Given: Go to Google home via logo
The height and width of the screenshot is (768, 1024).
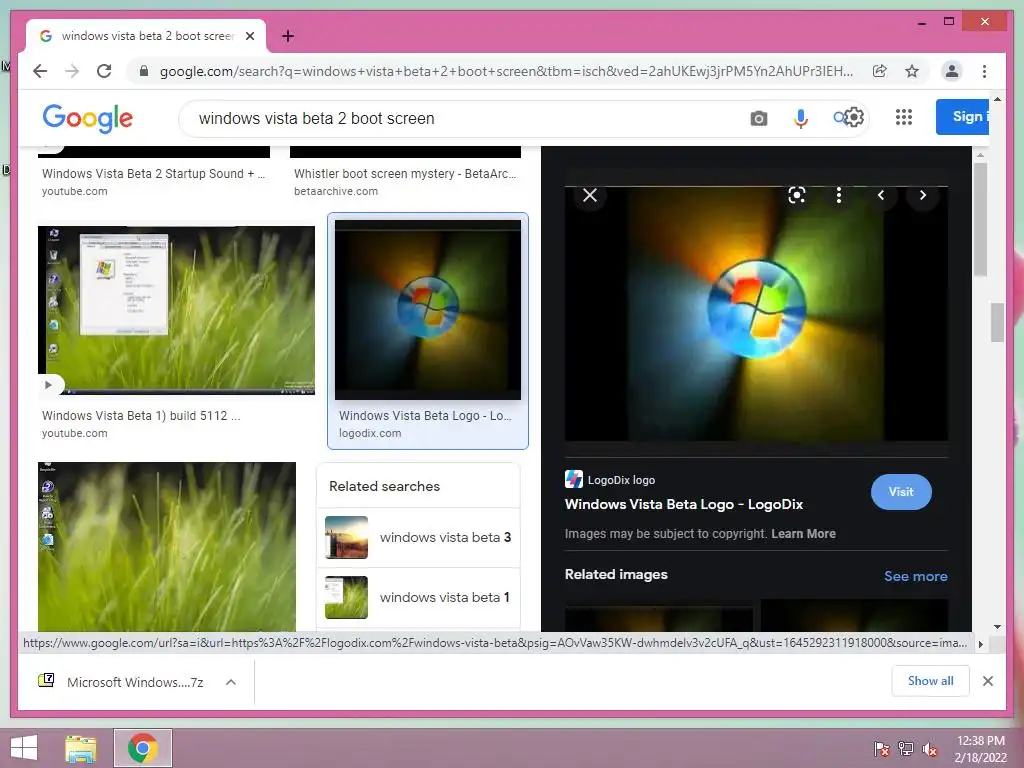Looking at the screenshot, I should (x=88, y=118).
